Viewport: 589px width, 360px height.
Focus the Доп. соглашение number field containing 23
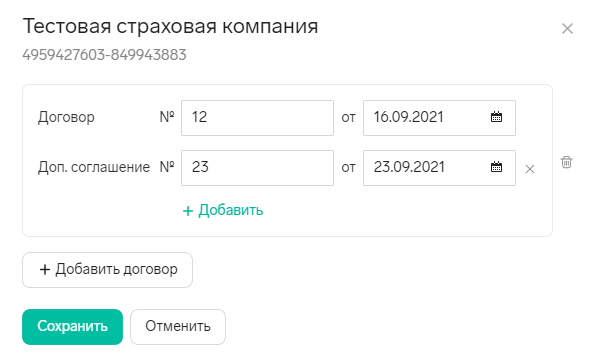pos(257,168)
